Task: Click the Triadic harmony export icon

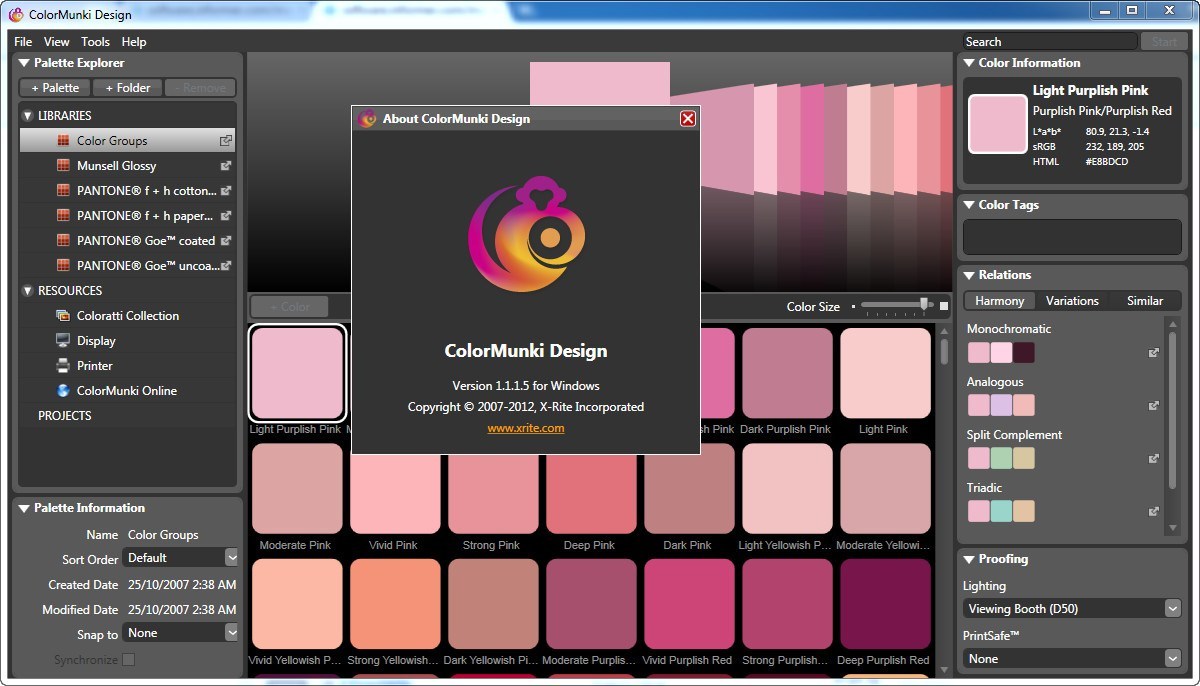Action: click(1153, 512)
